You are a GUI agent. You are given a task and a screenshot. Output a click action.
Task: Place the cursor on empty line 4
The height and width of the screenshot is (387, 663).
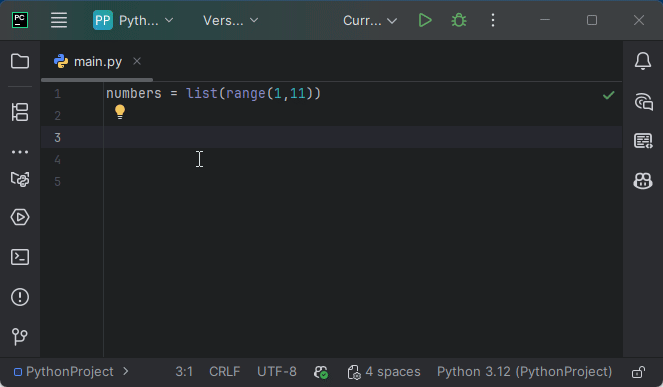tap(363, 159)
